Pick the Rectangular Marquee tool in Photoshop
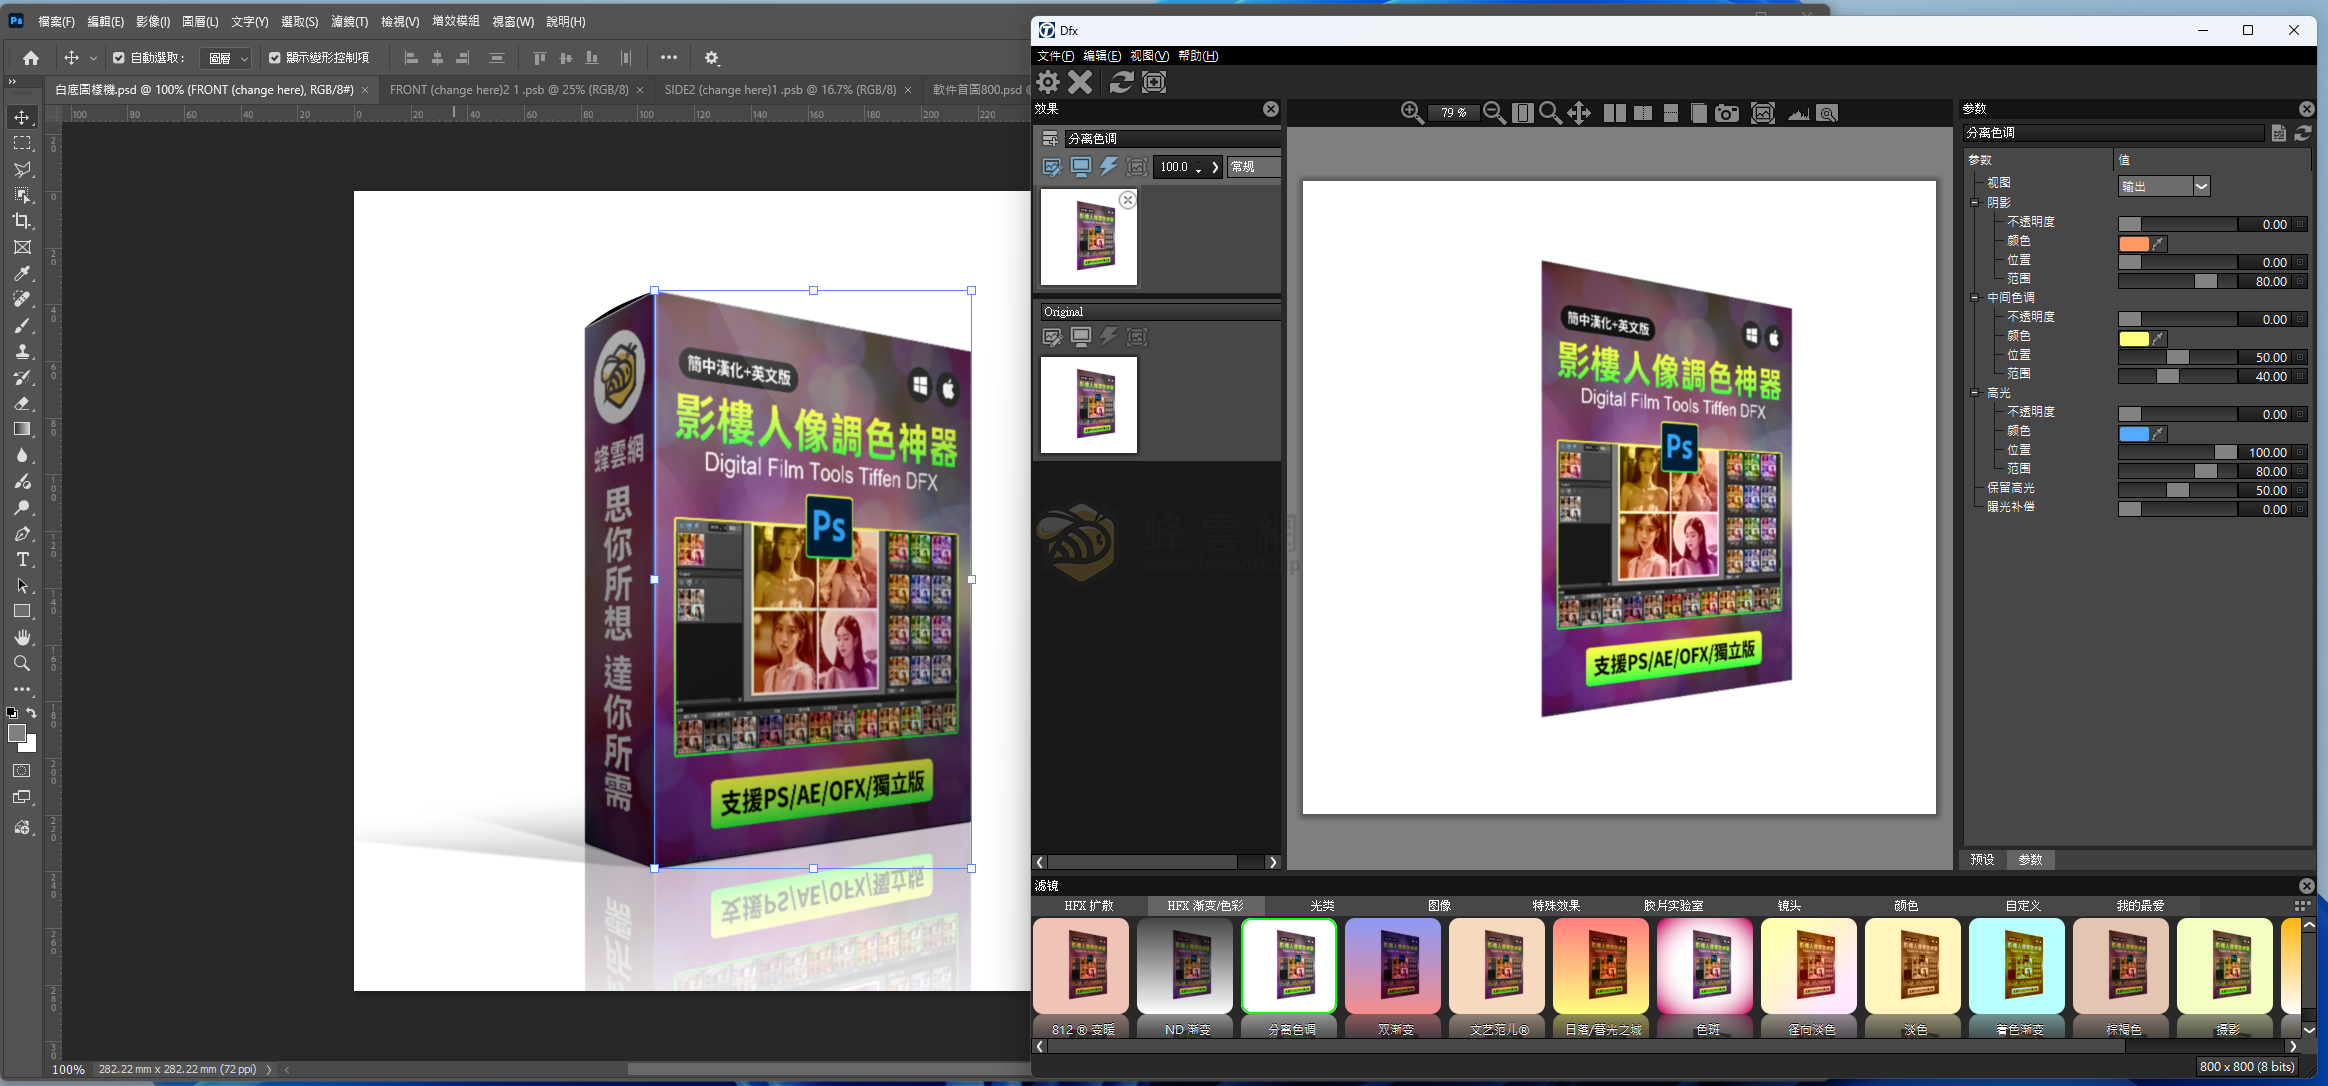The height and width of the screenshot is (1086, 2328). (x=22, y=143)
